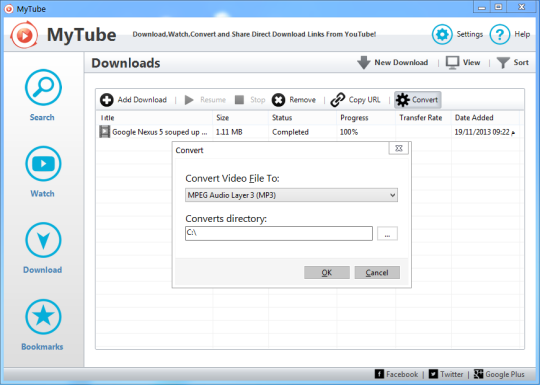
Task: Open the Download section in sidebar
Action: tap(43, 248)
